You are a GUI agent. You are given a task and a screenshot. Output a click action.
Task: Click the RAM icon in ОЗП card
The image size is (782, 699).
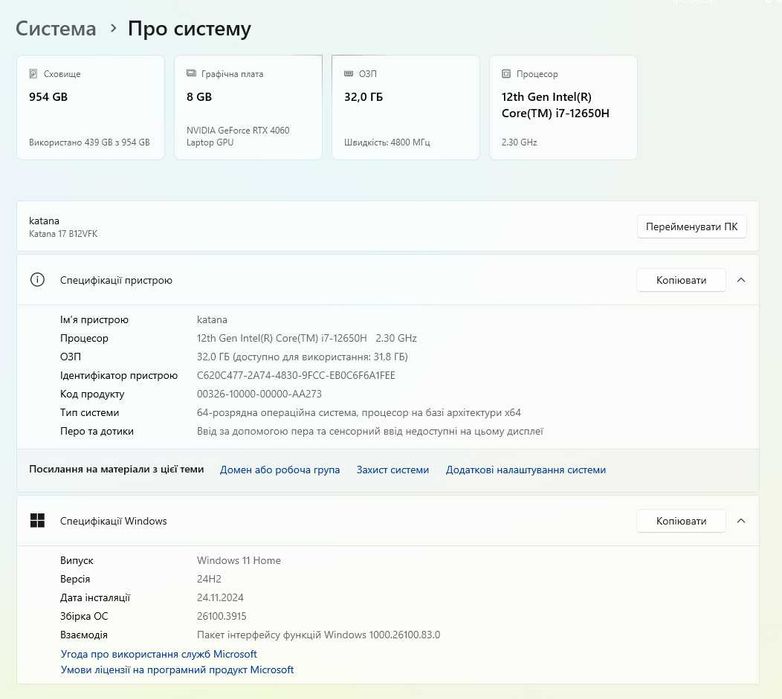pyautogui.click(x=347, y=74)
